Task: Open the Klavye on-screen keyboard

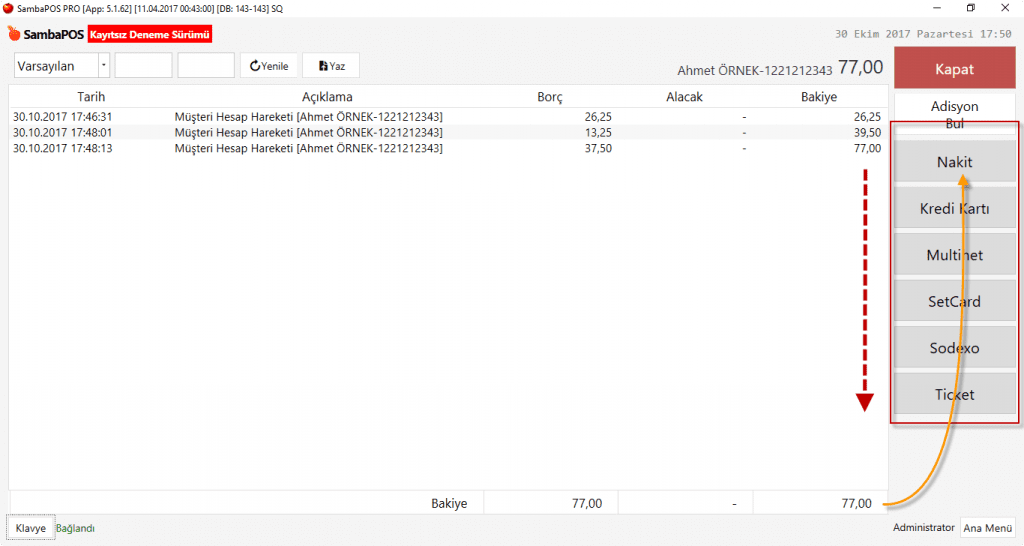Action: 30,528
